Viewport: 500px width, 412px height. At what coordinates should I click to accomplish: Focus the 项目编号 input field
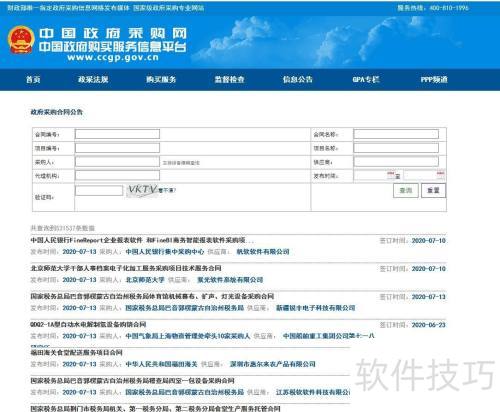[117, 148]
